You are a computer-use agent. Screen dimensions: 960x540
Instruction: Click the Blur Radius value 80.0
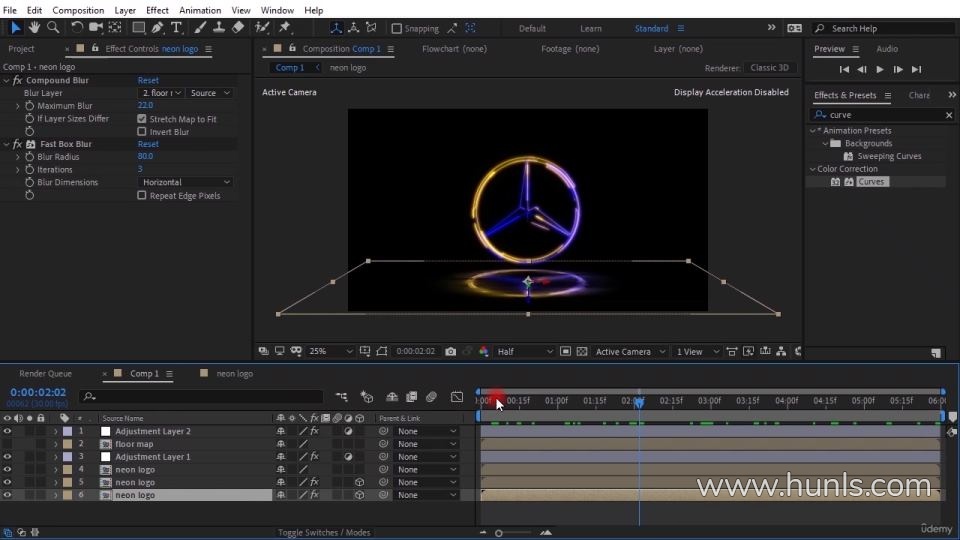145,157
